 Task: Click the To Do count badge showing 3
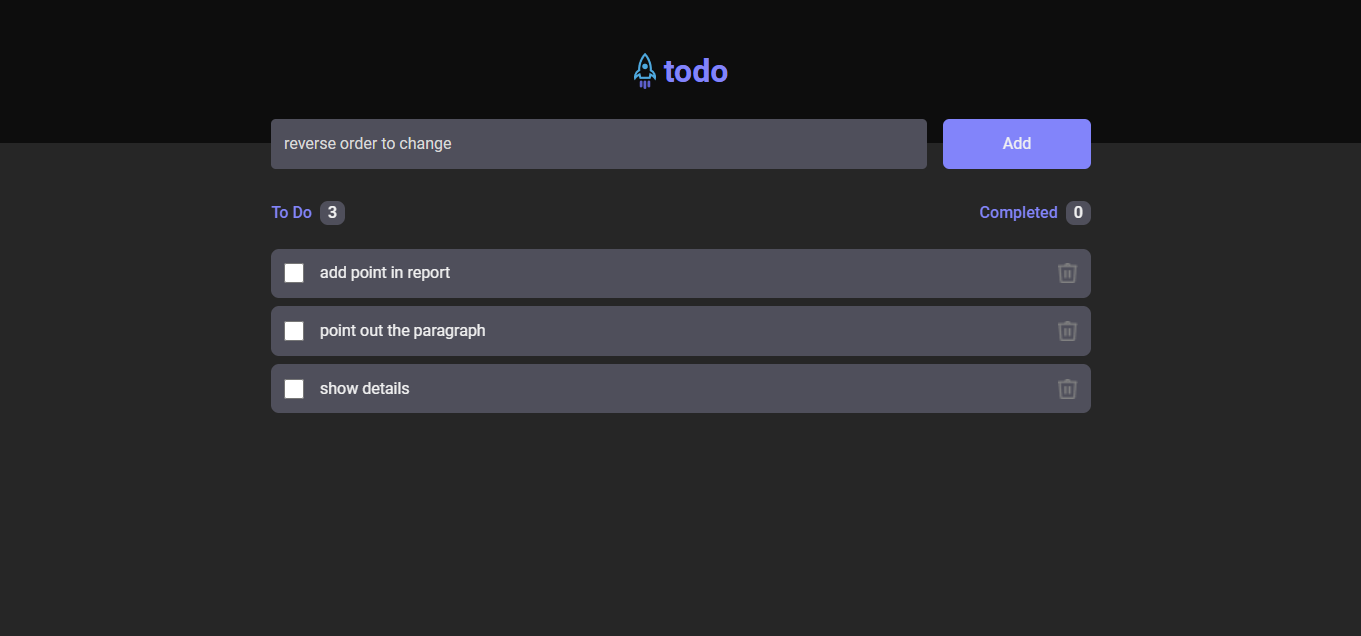(332, 212)
